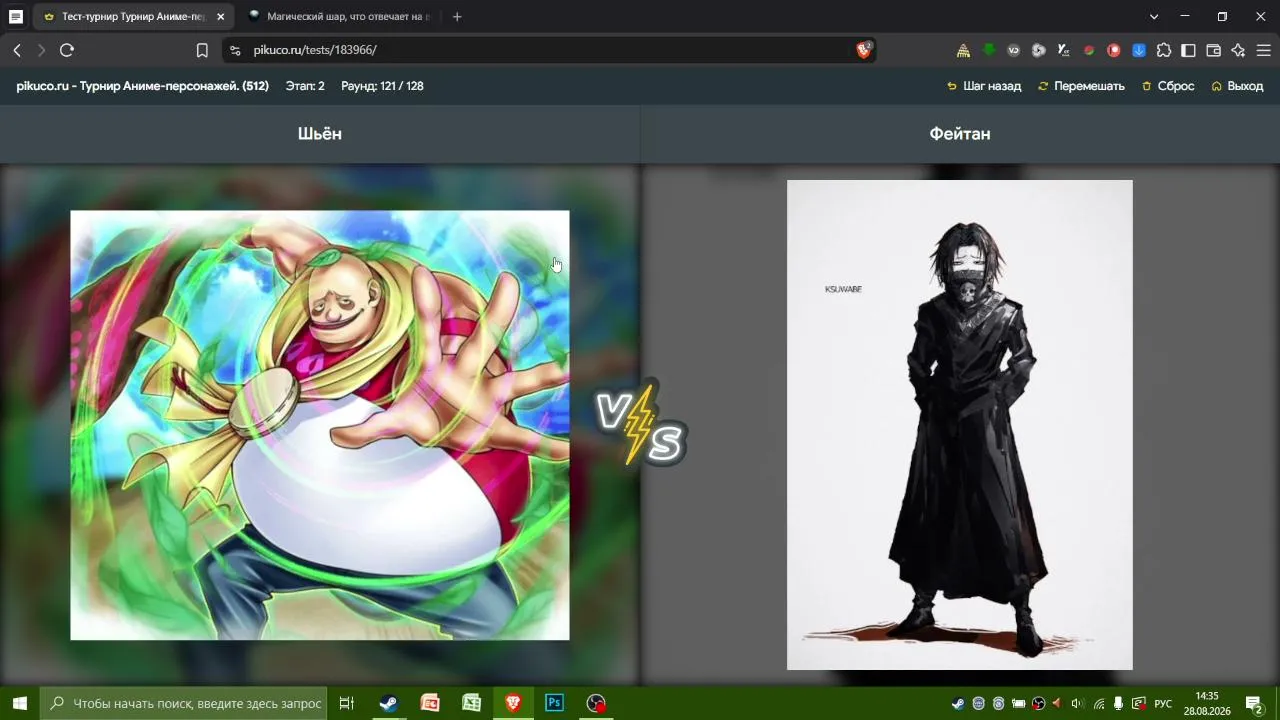Open the system volume speaker icon

point(1077,703)
